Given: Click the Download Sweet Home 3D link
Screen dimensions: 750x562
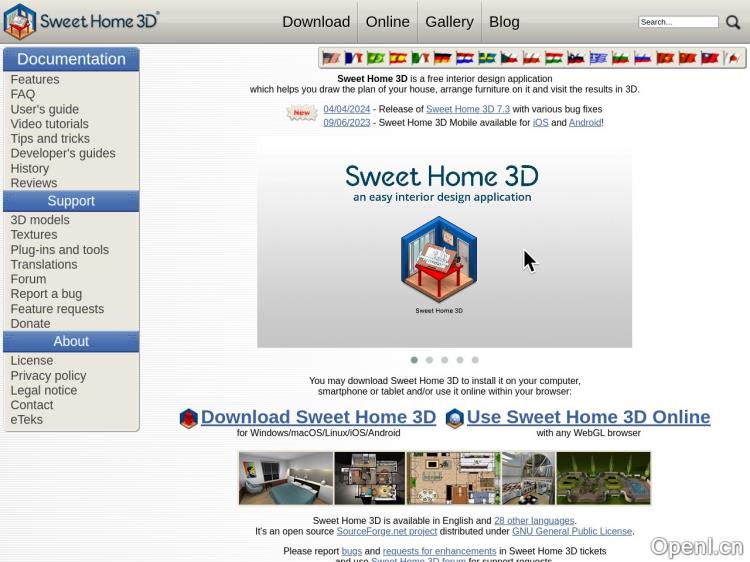Looking at the screenshot, I should [318, 417].
